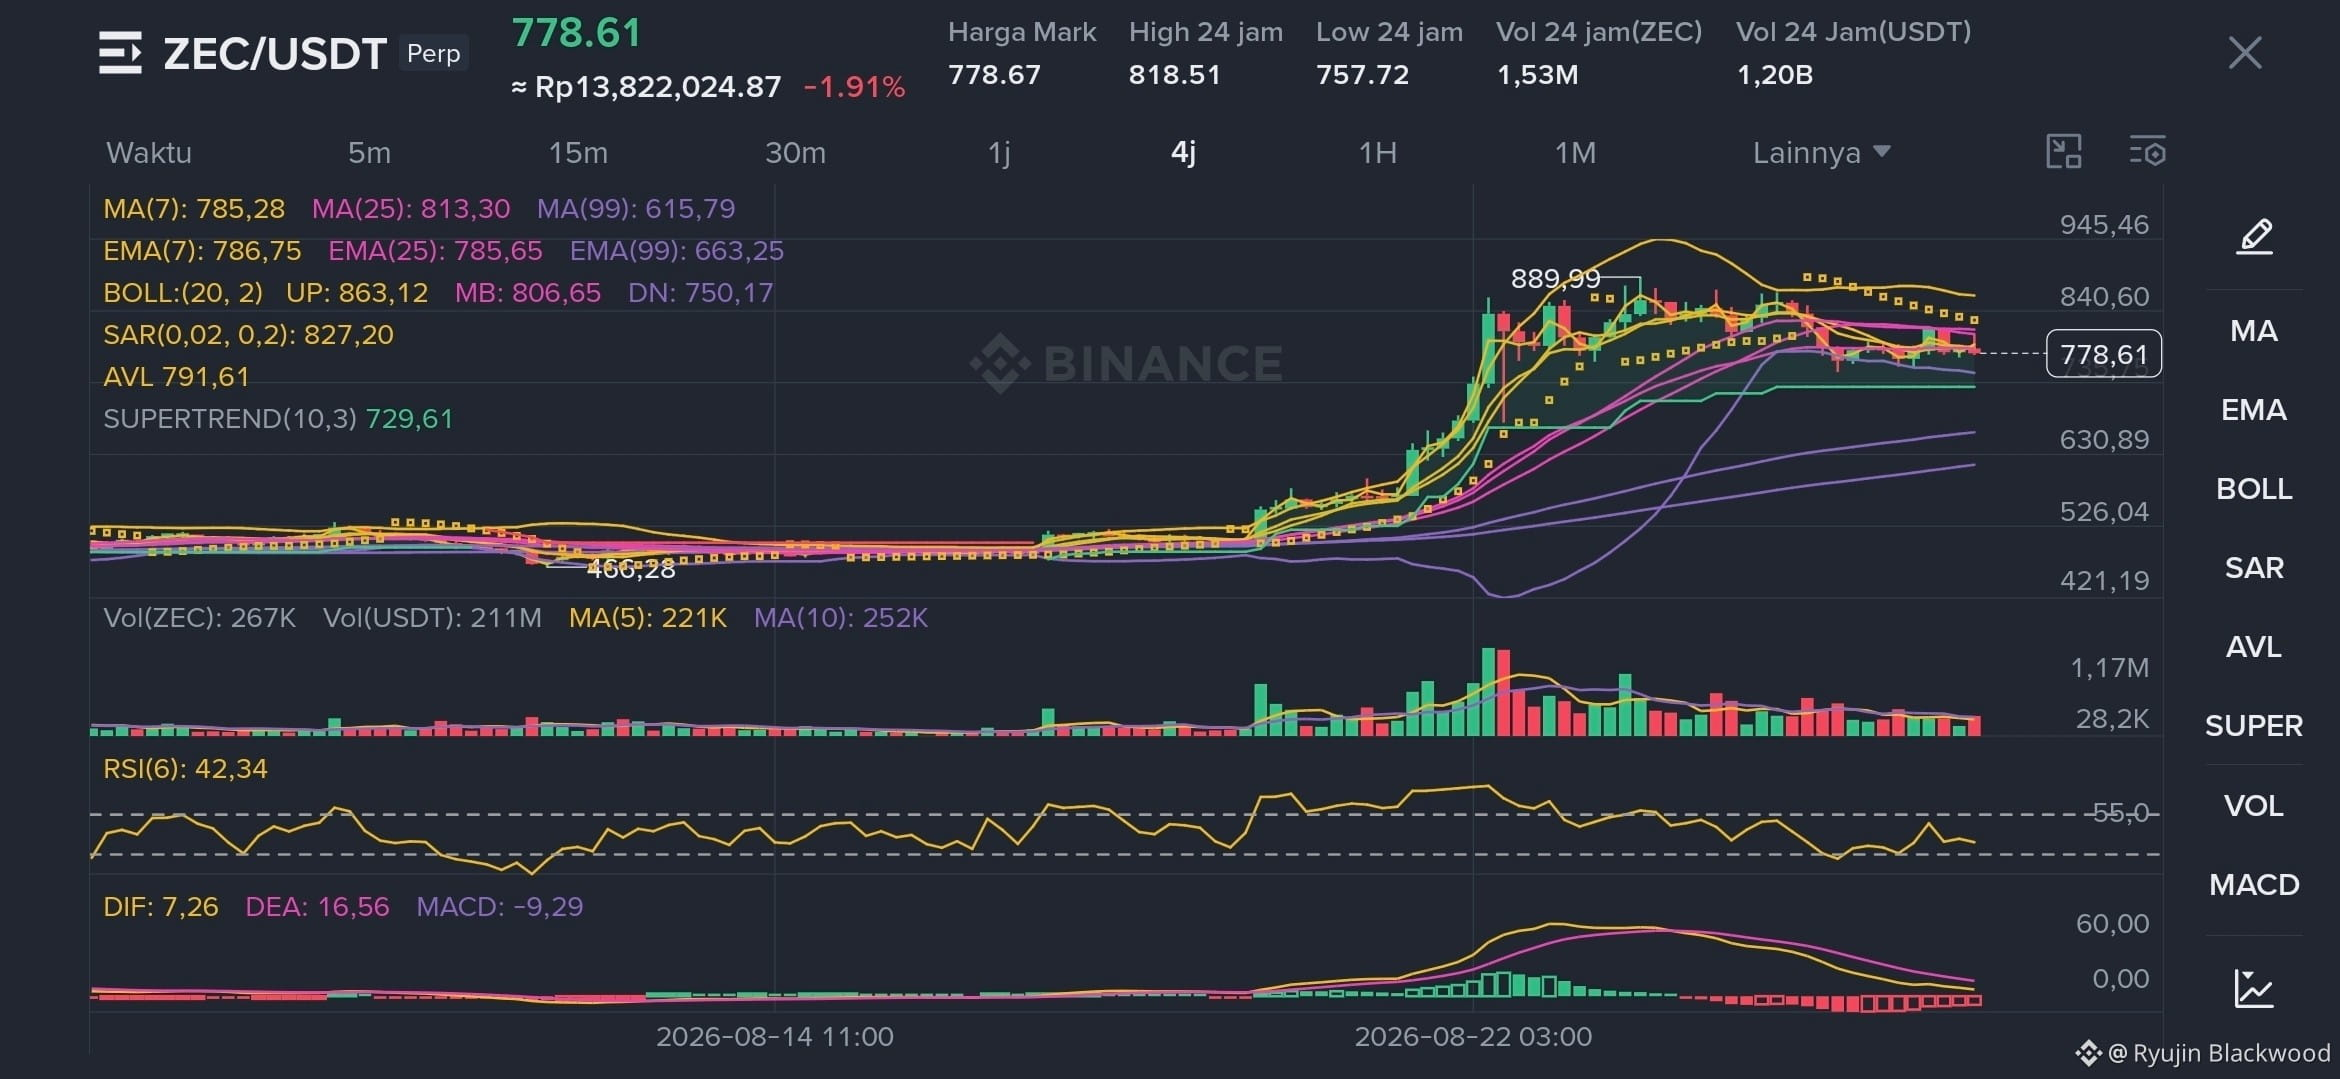
Task: Expand the Lainnya timeframe dropdown
Action: [x=1821, y=153]
